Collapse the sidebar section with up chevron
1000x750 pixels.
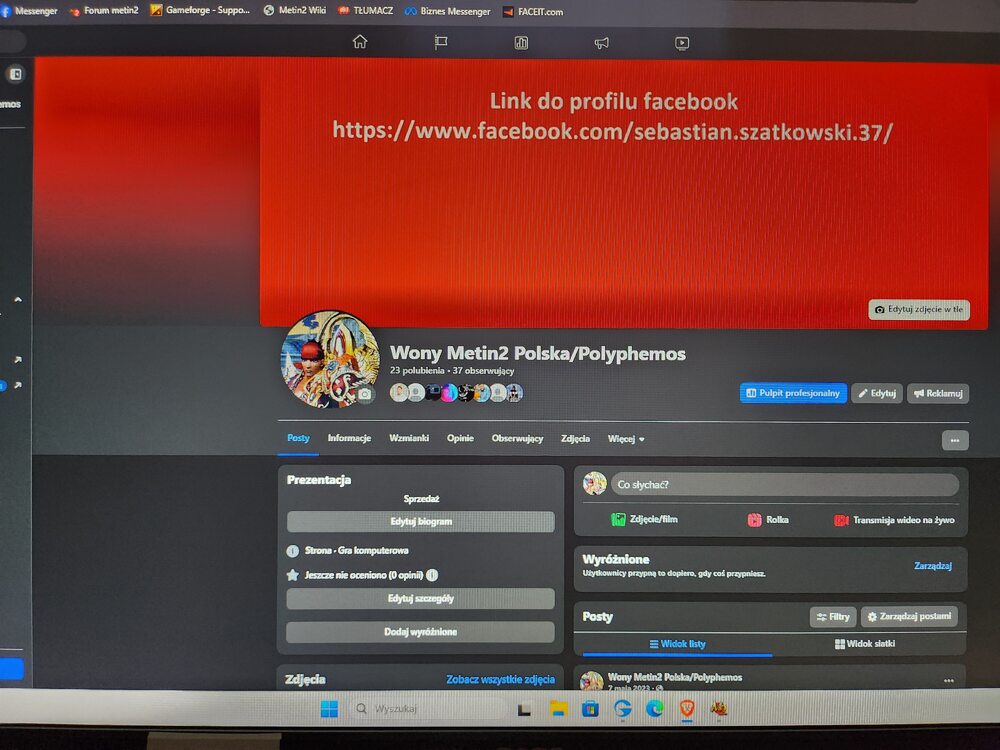tap(18, 299)
